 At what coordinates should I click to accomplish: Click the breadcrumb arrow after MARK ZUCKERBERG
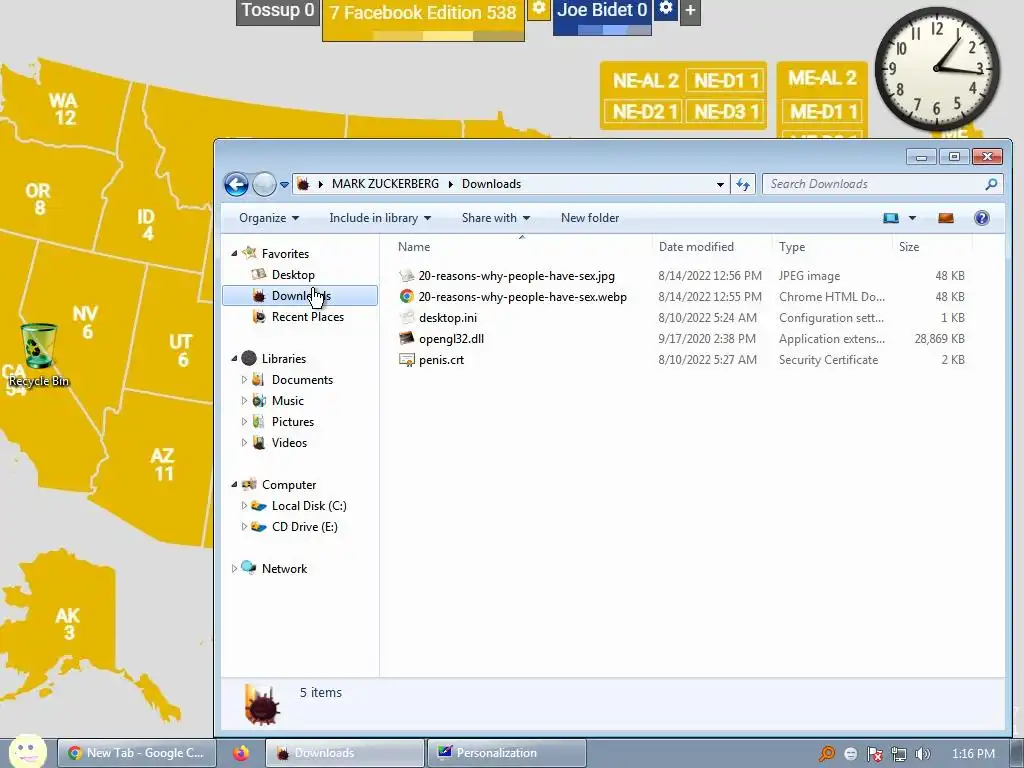point(451,184)
